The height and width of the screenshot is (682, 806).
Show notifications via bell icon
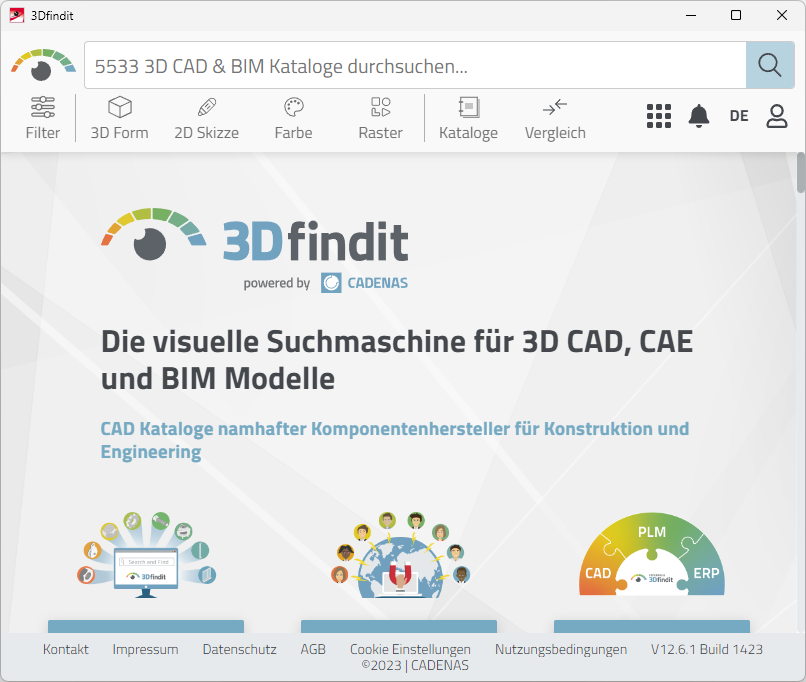tap(699, 116)
